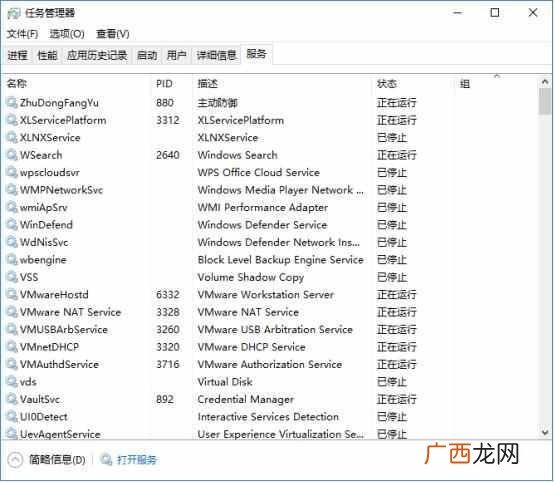Sort by the 名称 column header
This screenshot has width=554, height=482.
pos(17,84)
